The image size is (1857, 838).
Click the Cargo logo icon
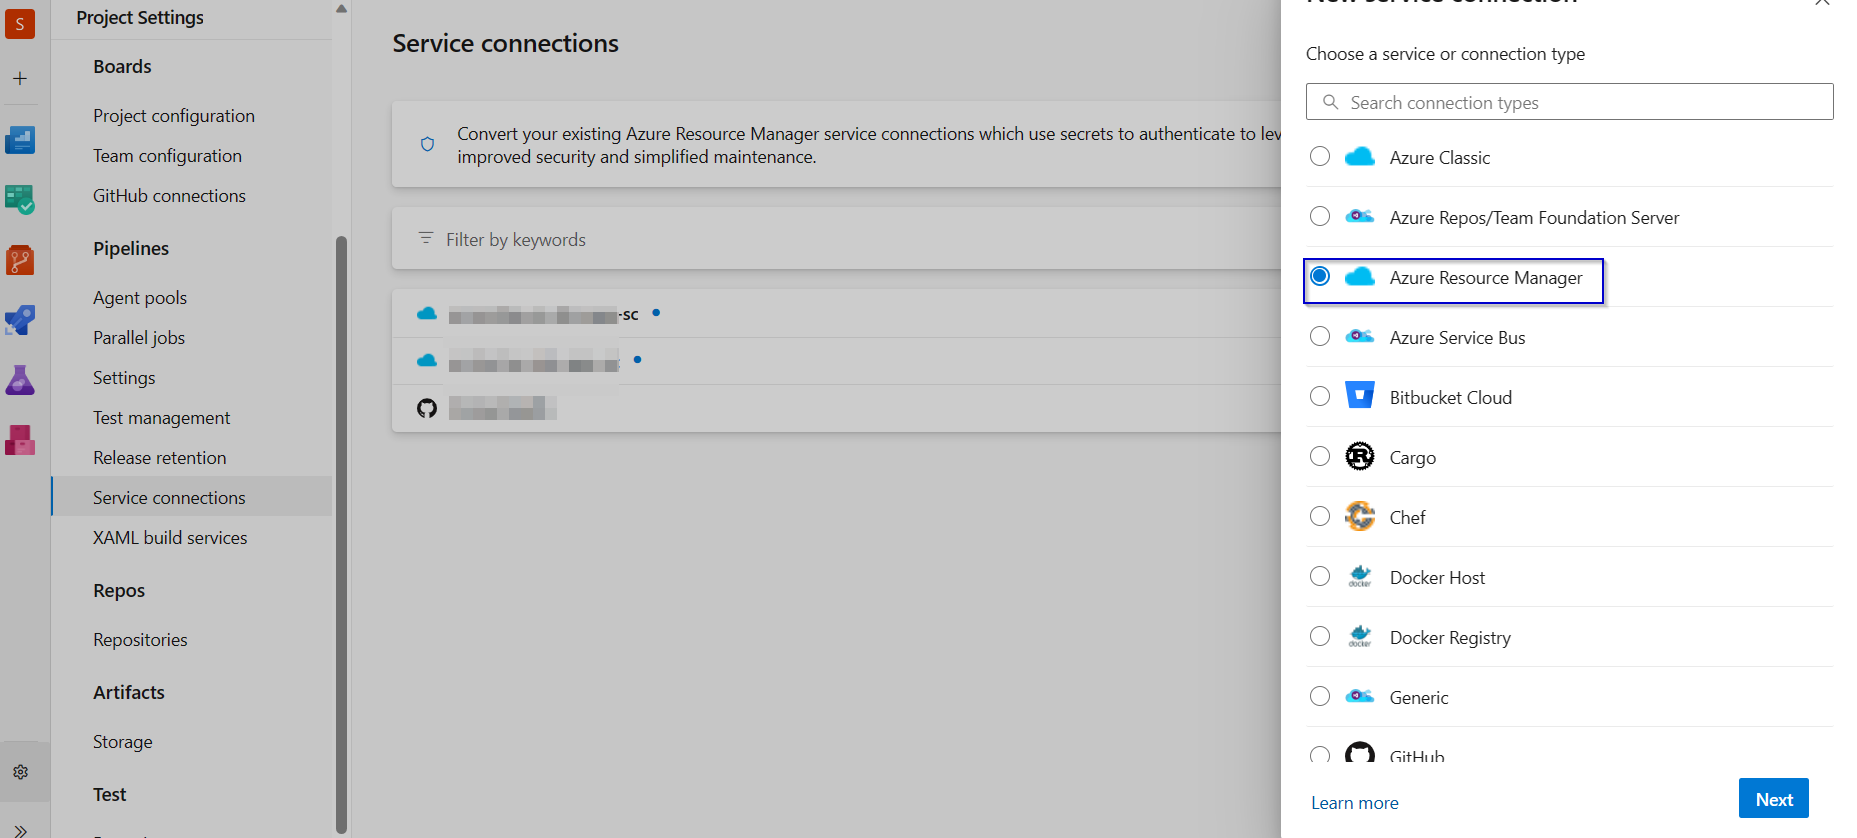[x=1360, y=456]
